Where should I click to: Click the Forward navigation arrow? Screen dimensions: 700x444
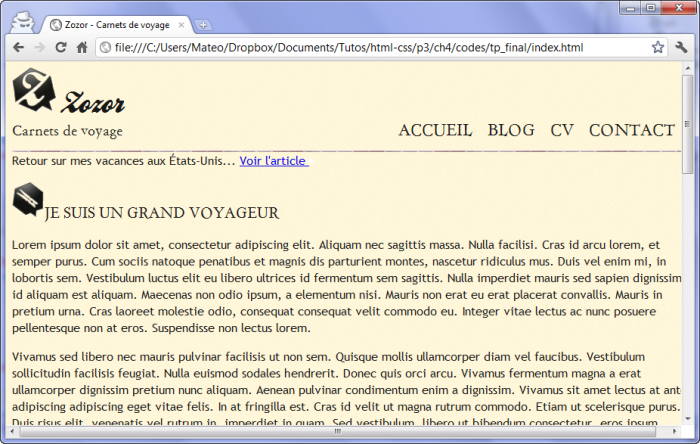coord(39,47)
